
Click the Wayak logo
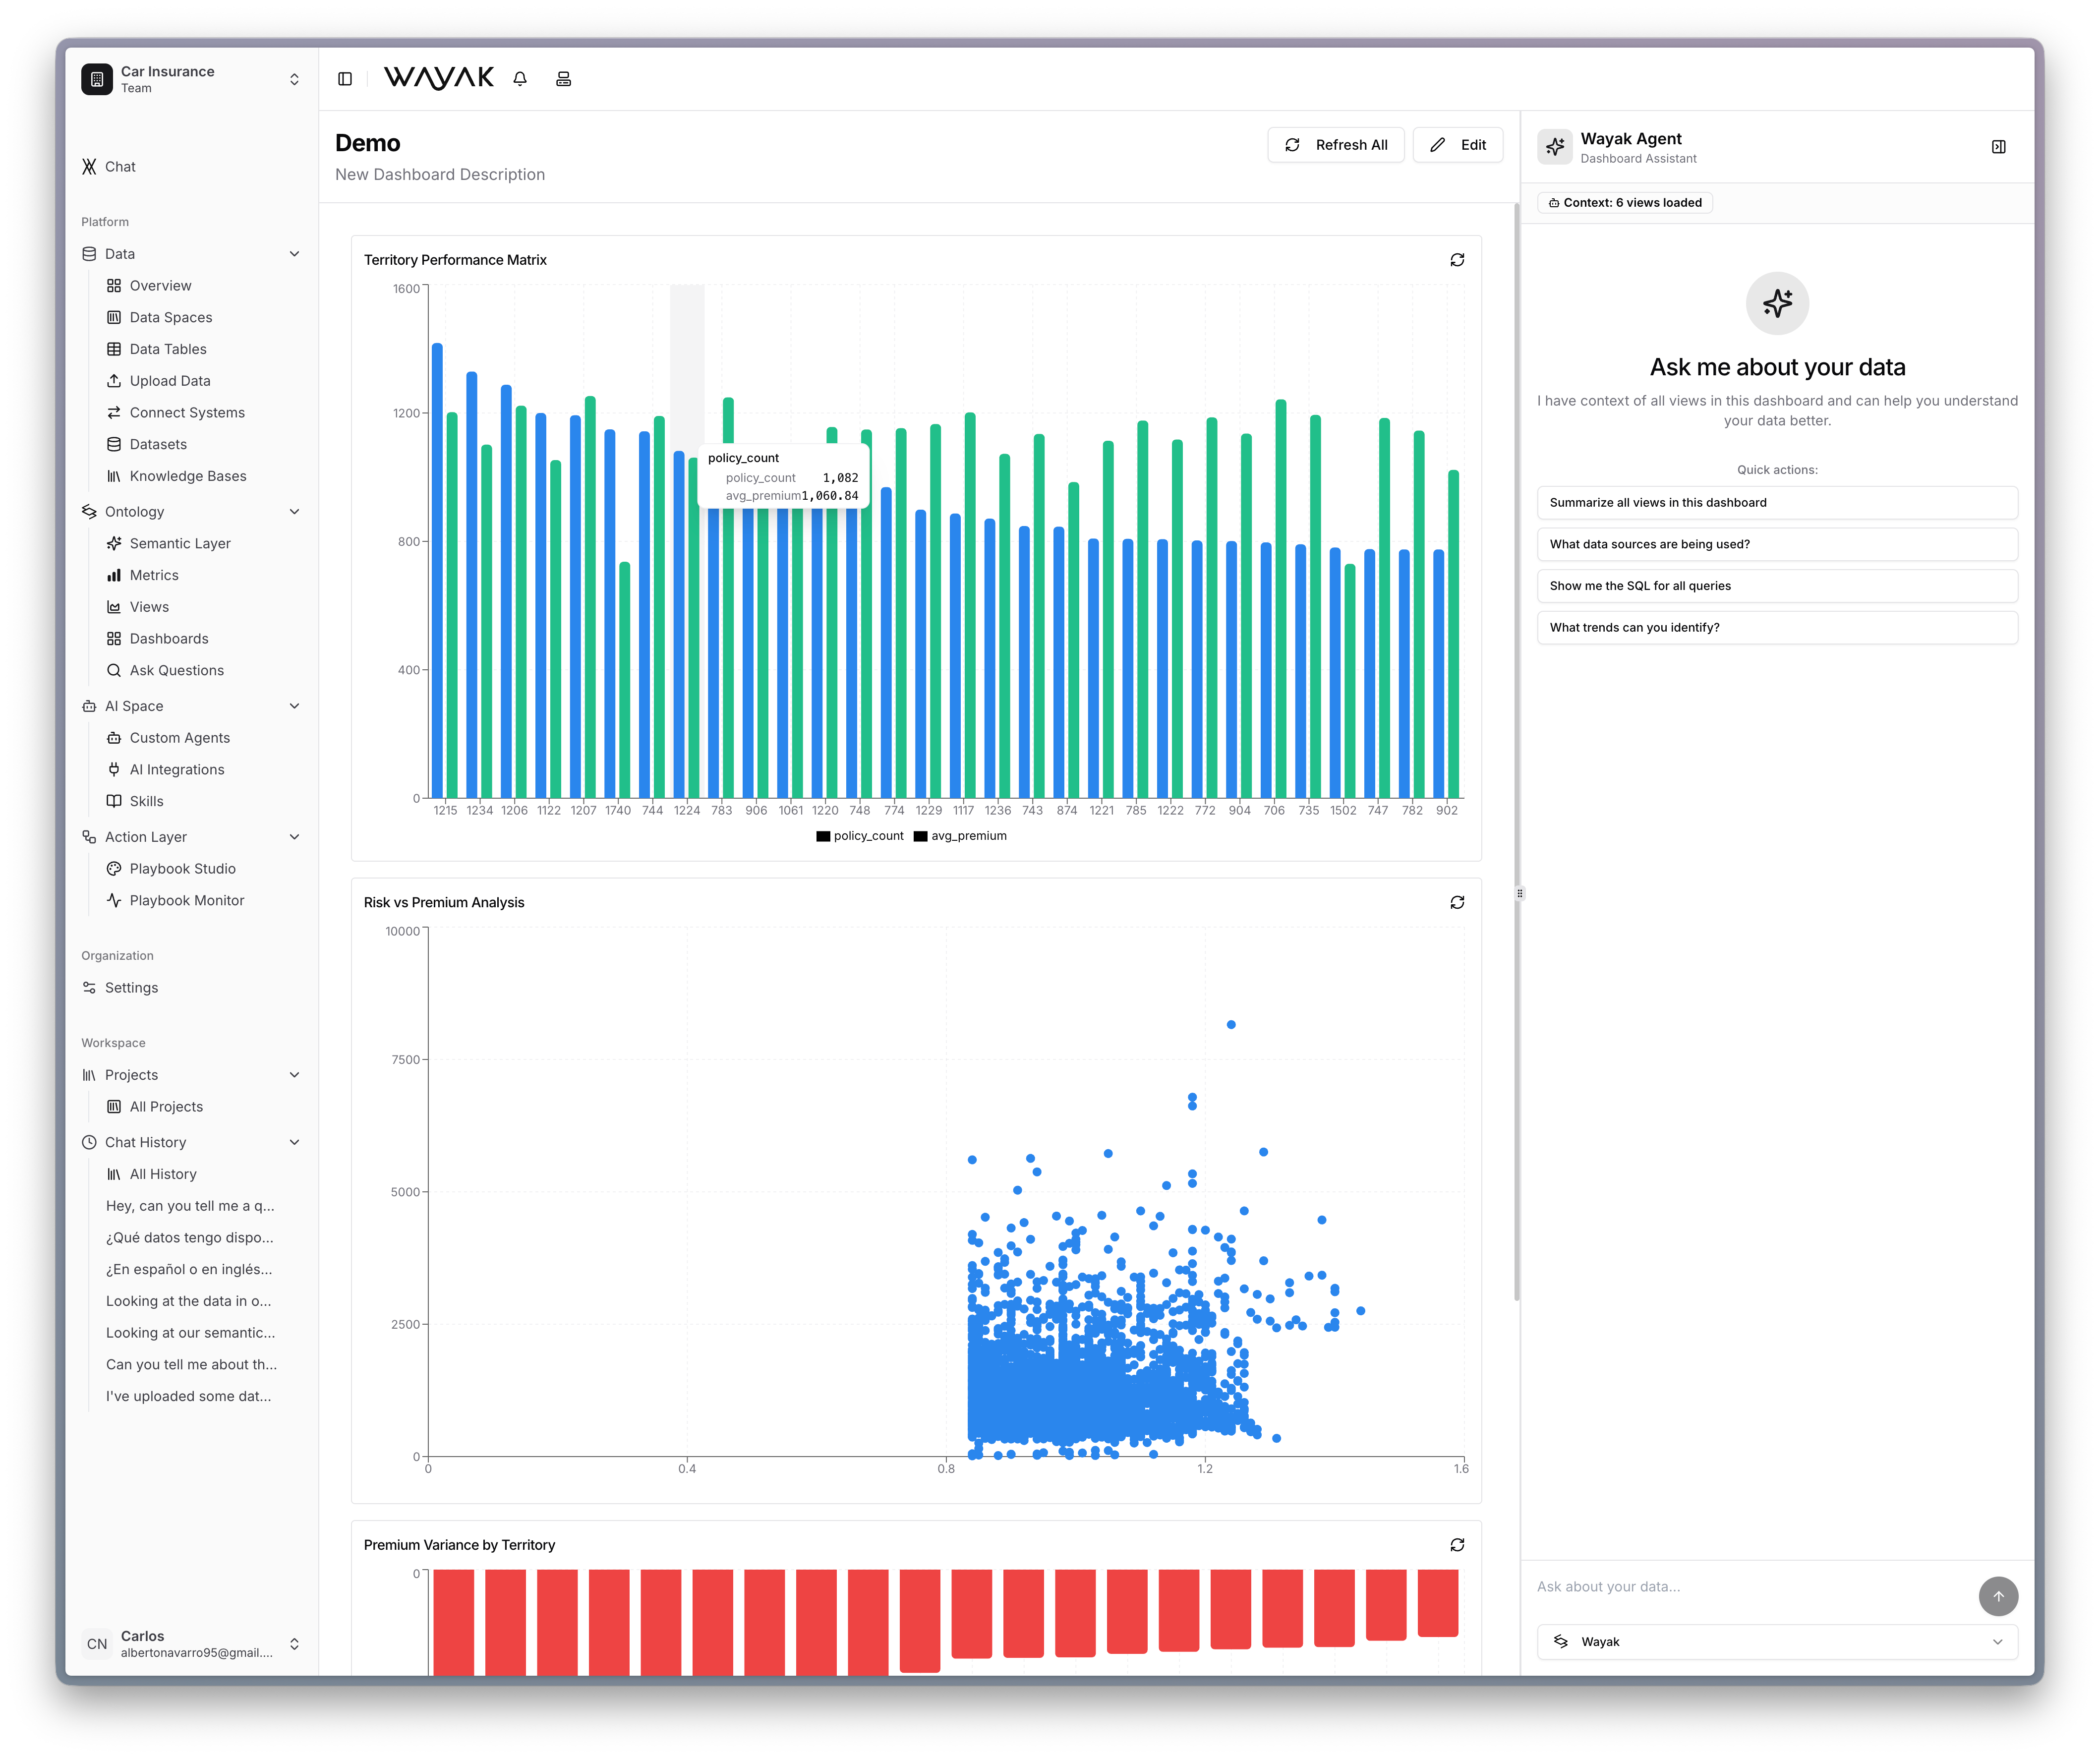pyautogui.click(x=439, y=78)
